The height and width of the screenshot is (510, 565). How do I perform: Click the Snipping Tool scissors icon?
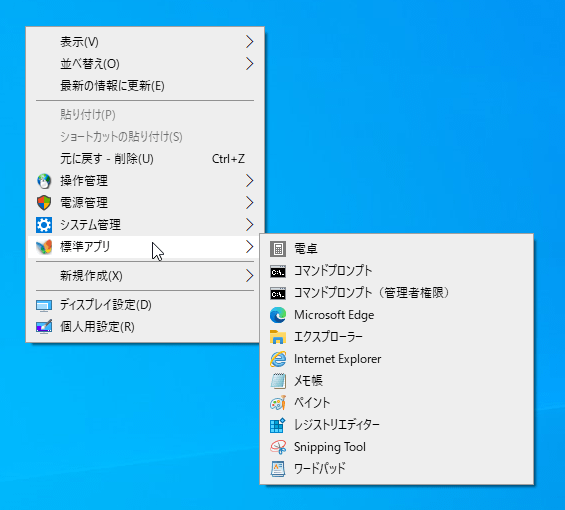coord(278,447)
